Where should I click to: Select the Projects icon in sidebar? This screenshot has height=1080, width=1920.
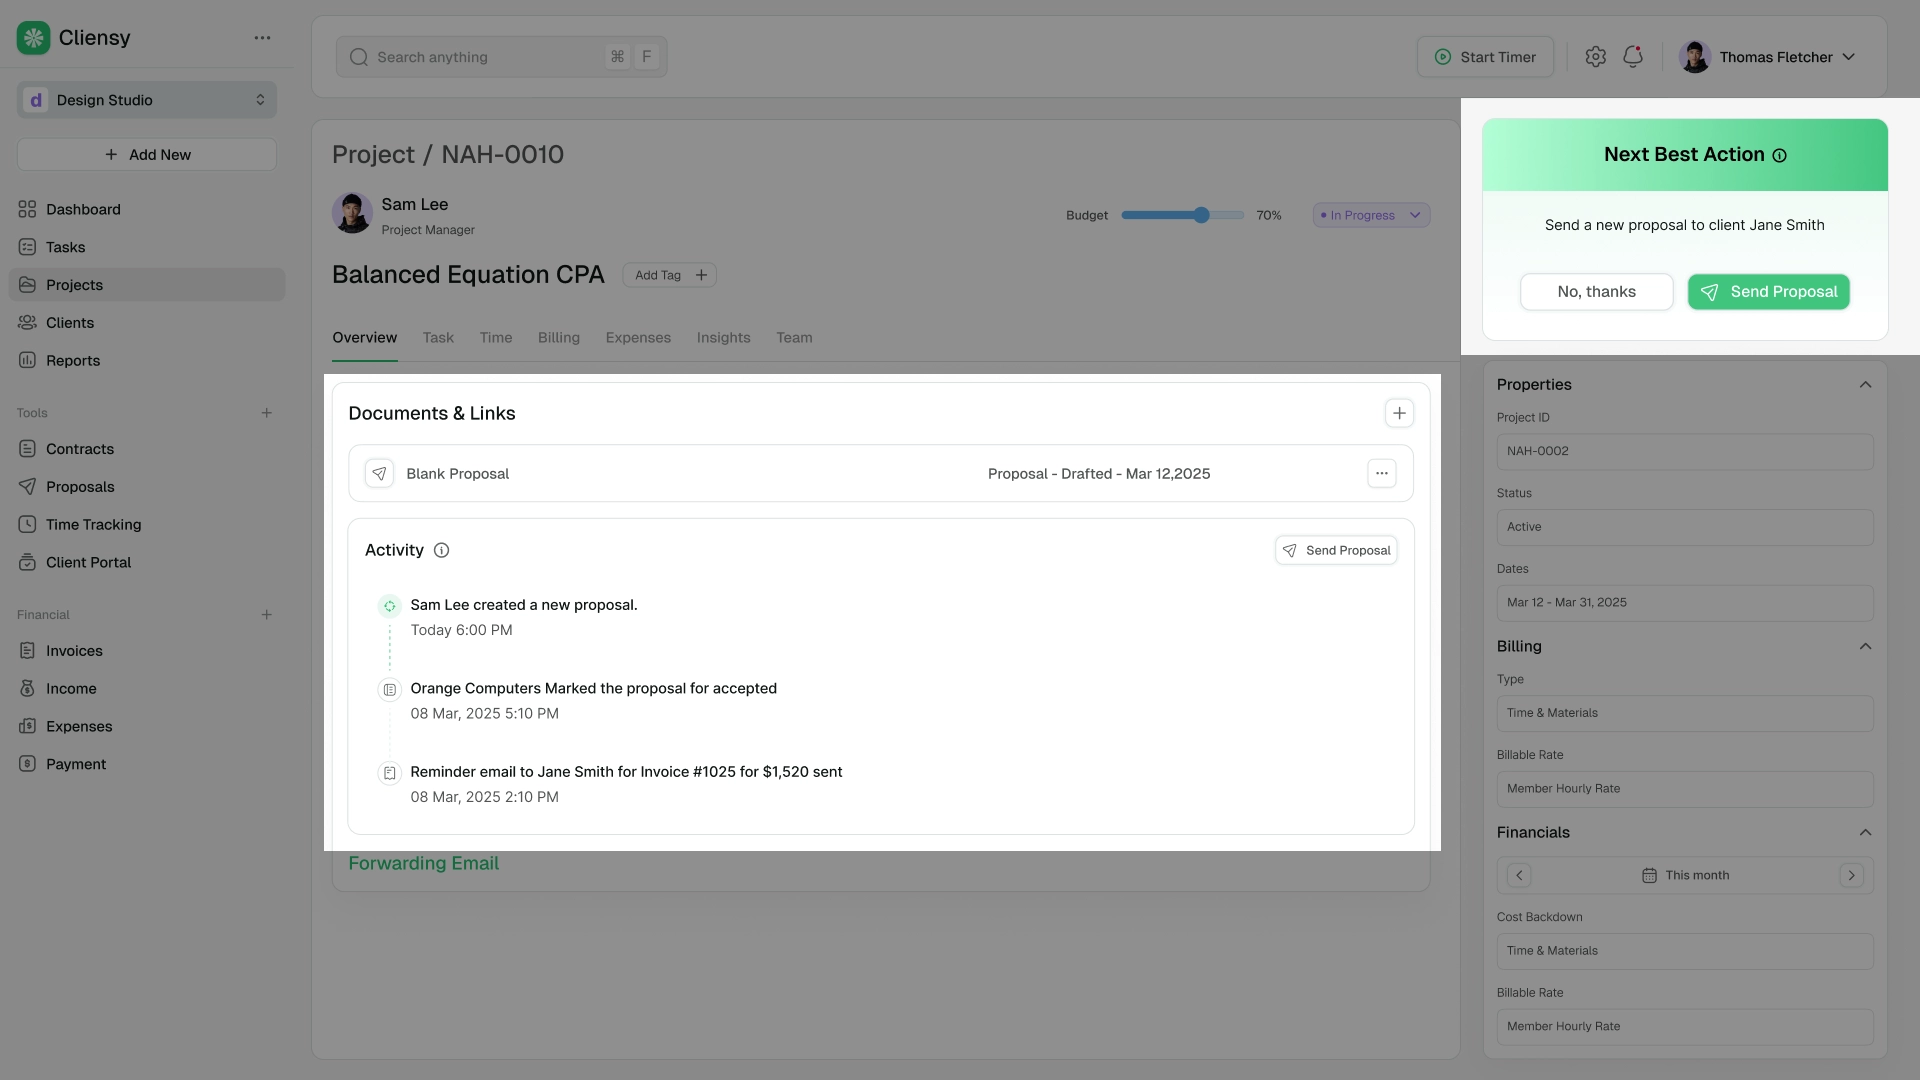point(27,285)
